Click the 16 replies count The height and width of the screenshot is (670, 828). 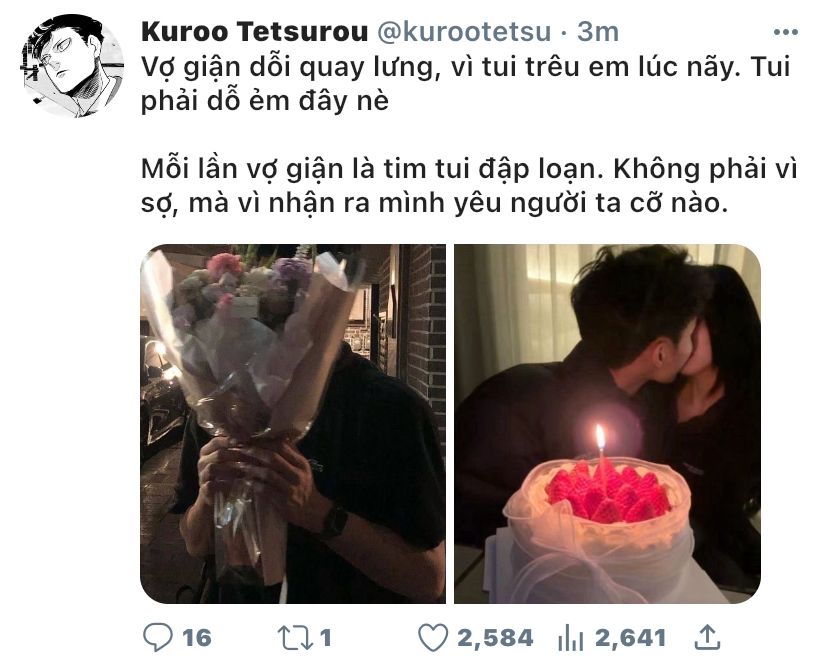pos(197,638)
